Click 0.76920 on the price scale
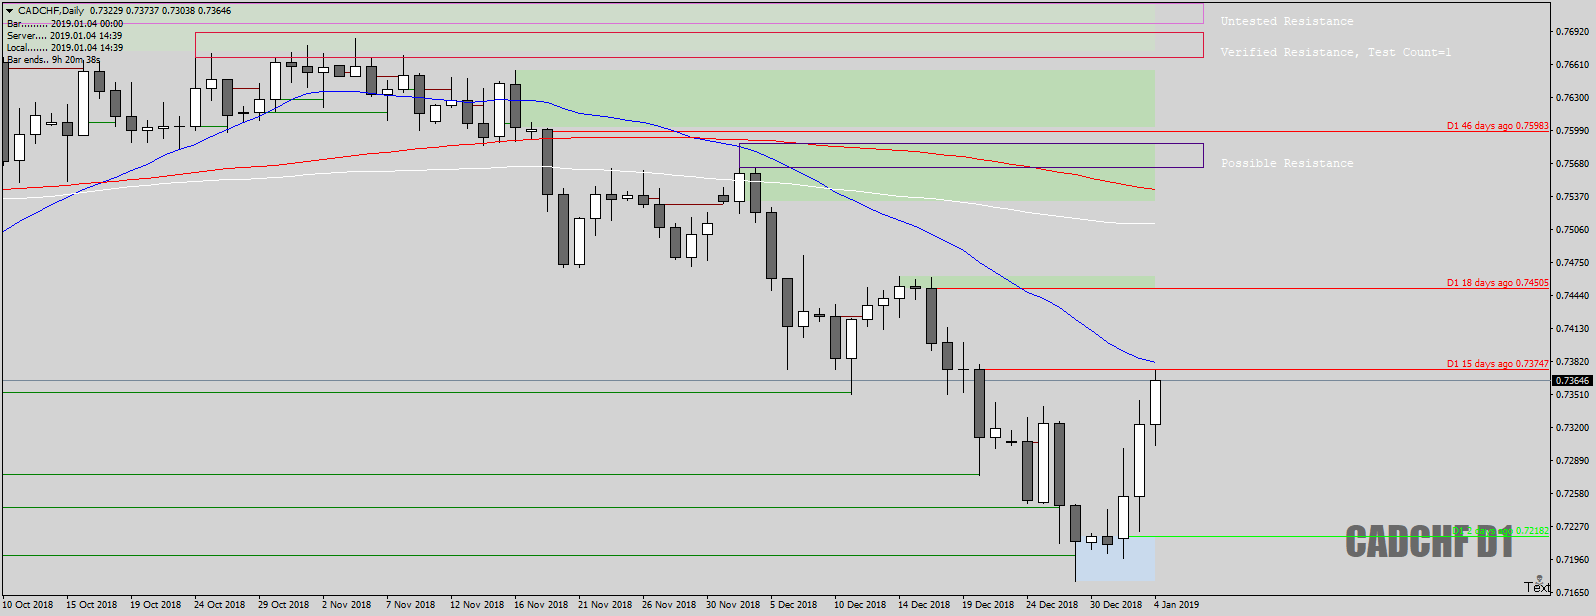Screen dimensions: 1596x616 click(x=1572, y=32)
